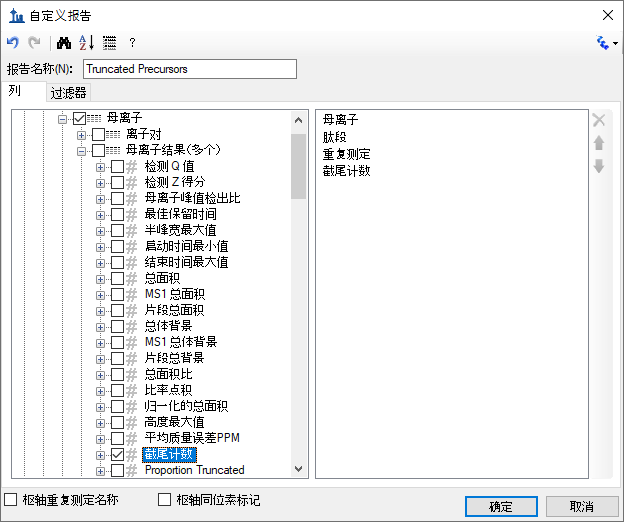
Task: Expand the 最佳保留时间 node
Action: point(100,215)
